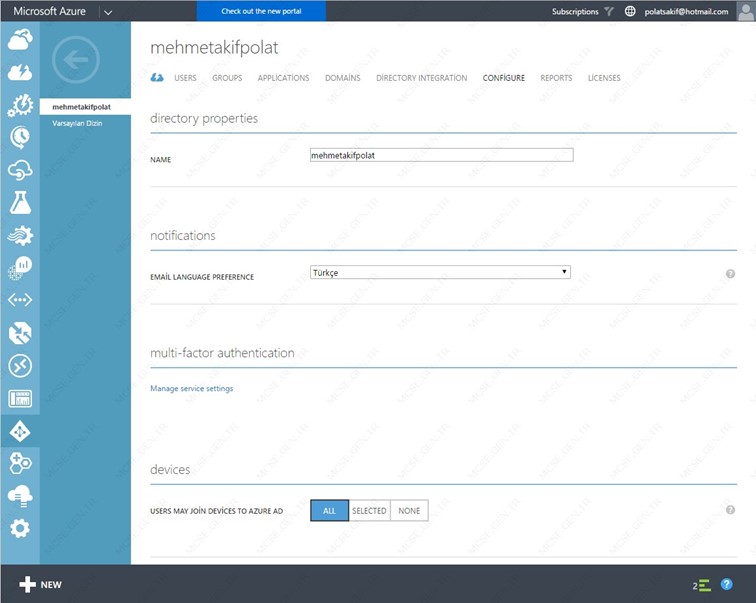Viewport: 756px width, 603px height.
Task: Switch to the CONFIGURE tab
Action: point(504,78)
